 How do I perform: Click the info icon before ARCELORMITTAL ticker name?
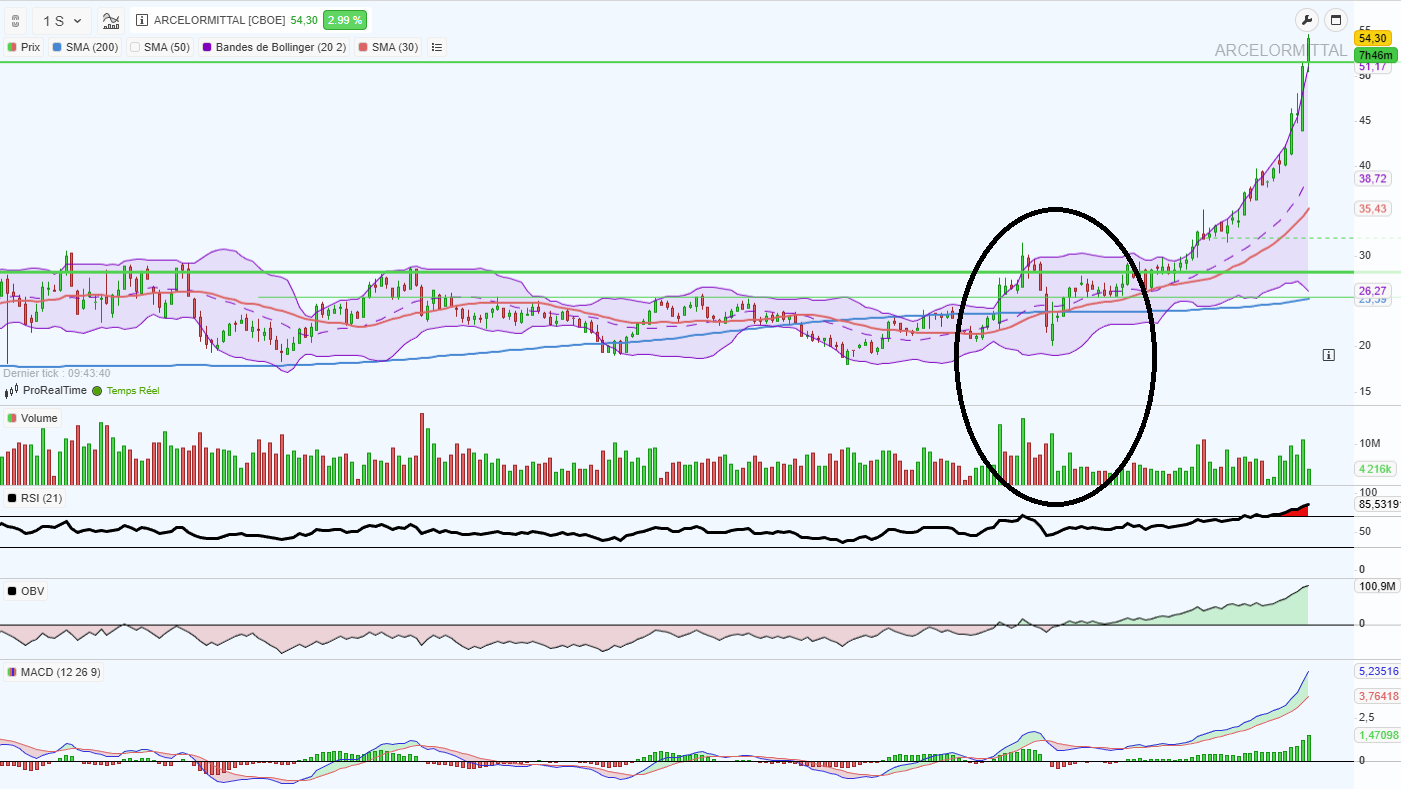[142, 20]
